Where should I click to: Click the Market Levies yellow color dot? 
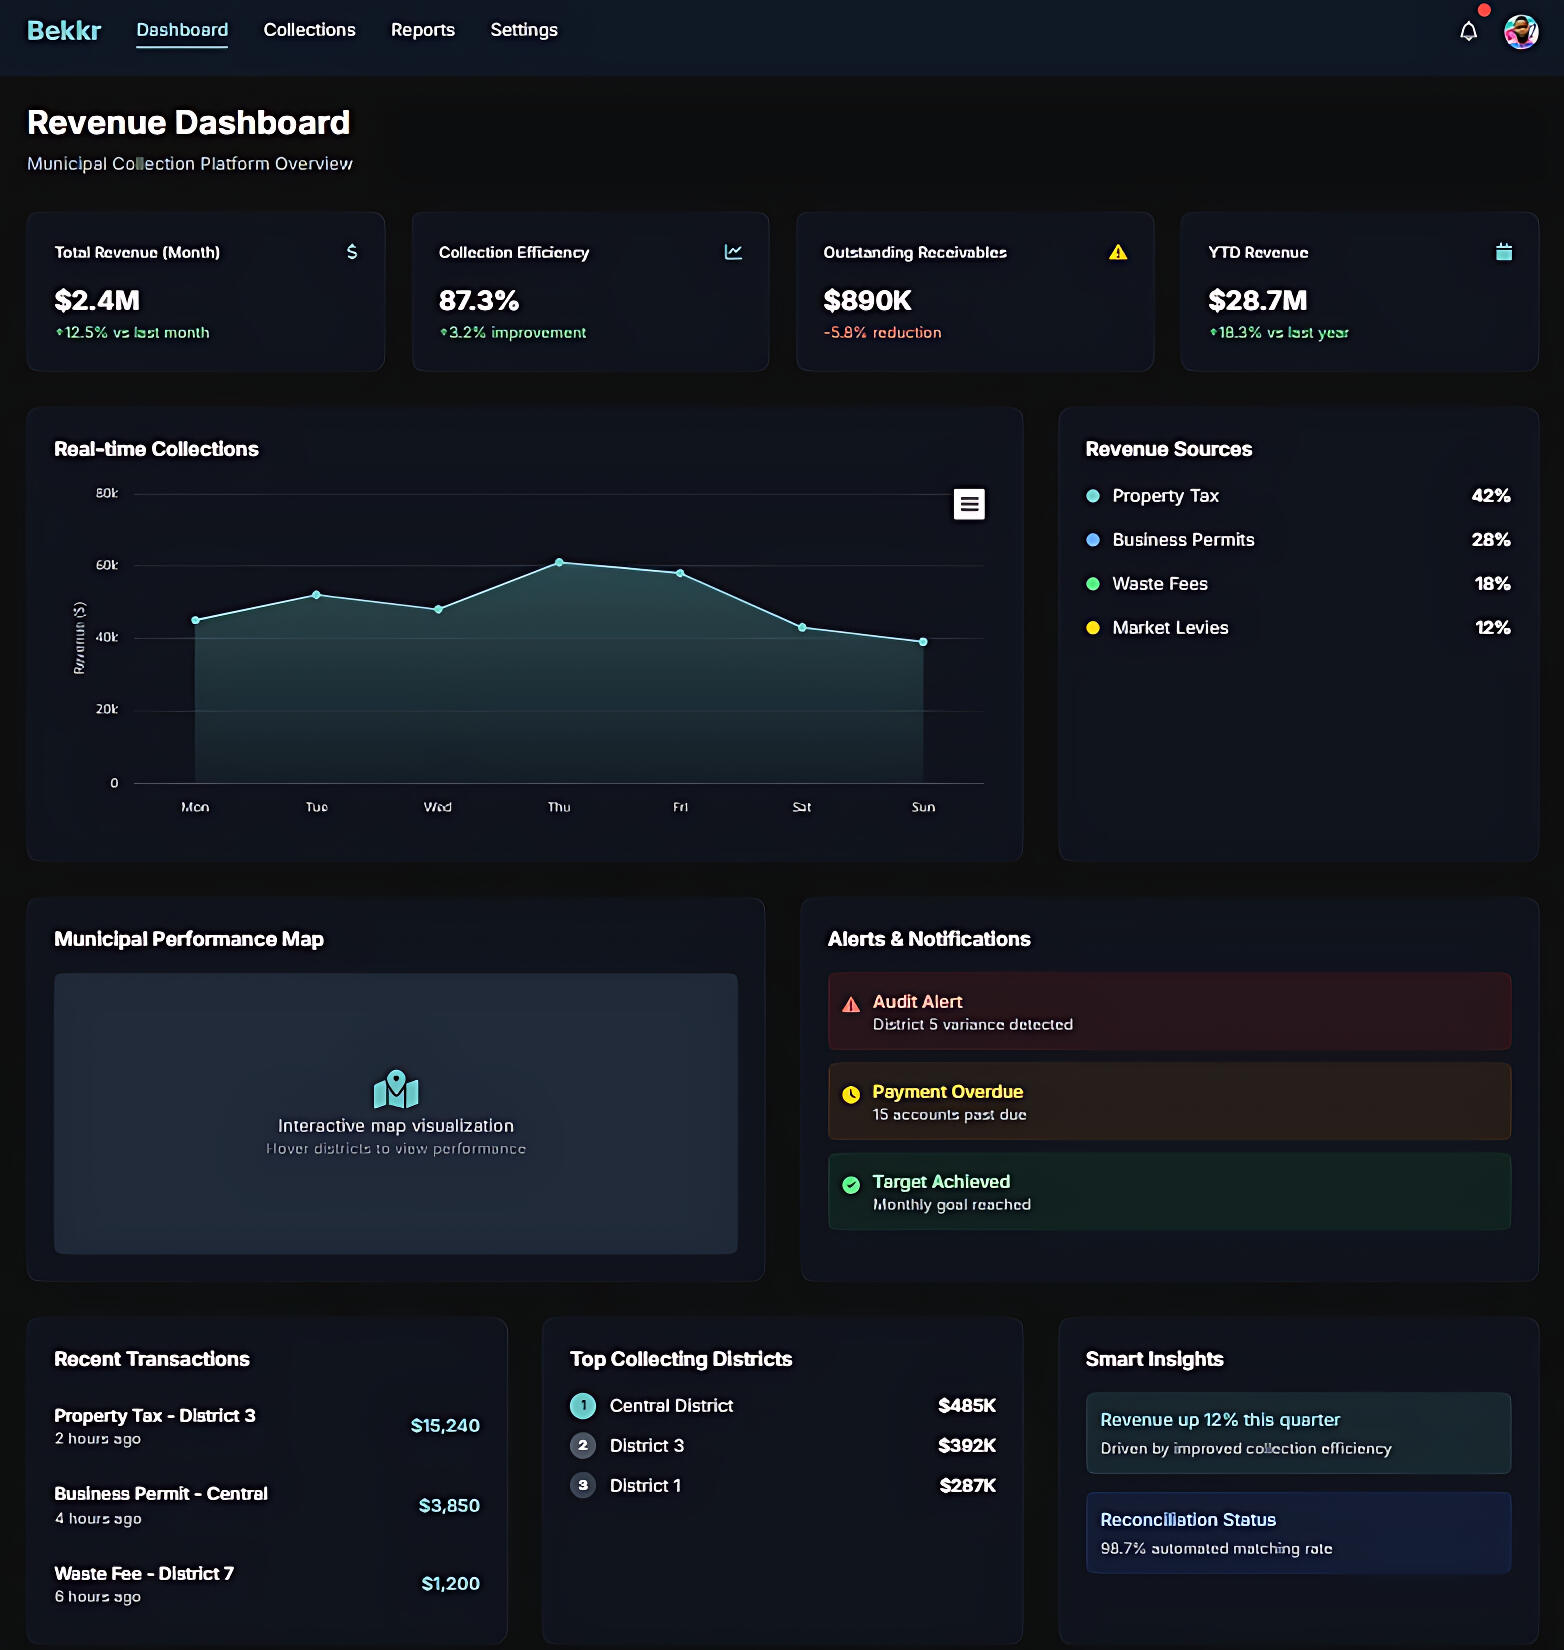point(1093,628)
